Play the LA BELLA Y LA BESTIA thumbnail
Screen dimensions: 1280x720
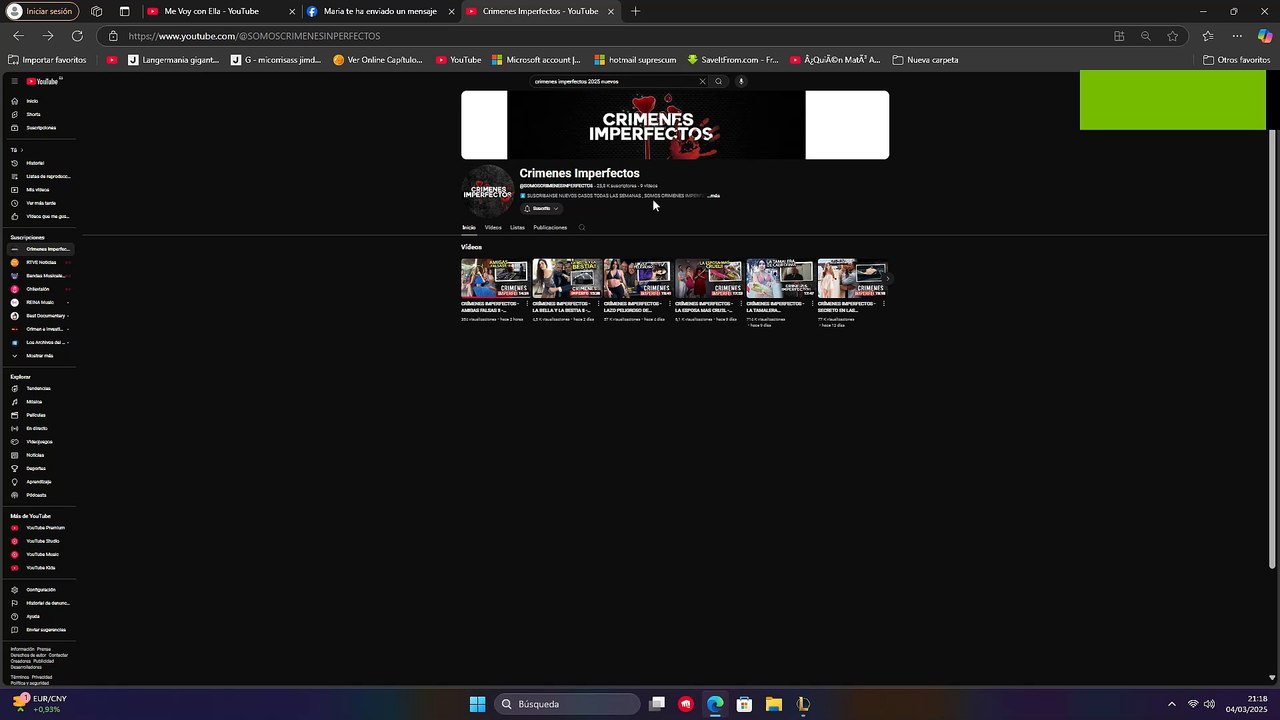566,278
